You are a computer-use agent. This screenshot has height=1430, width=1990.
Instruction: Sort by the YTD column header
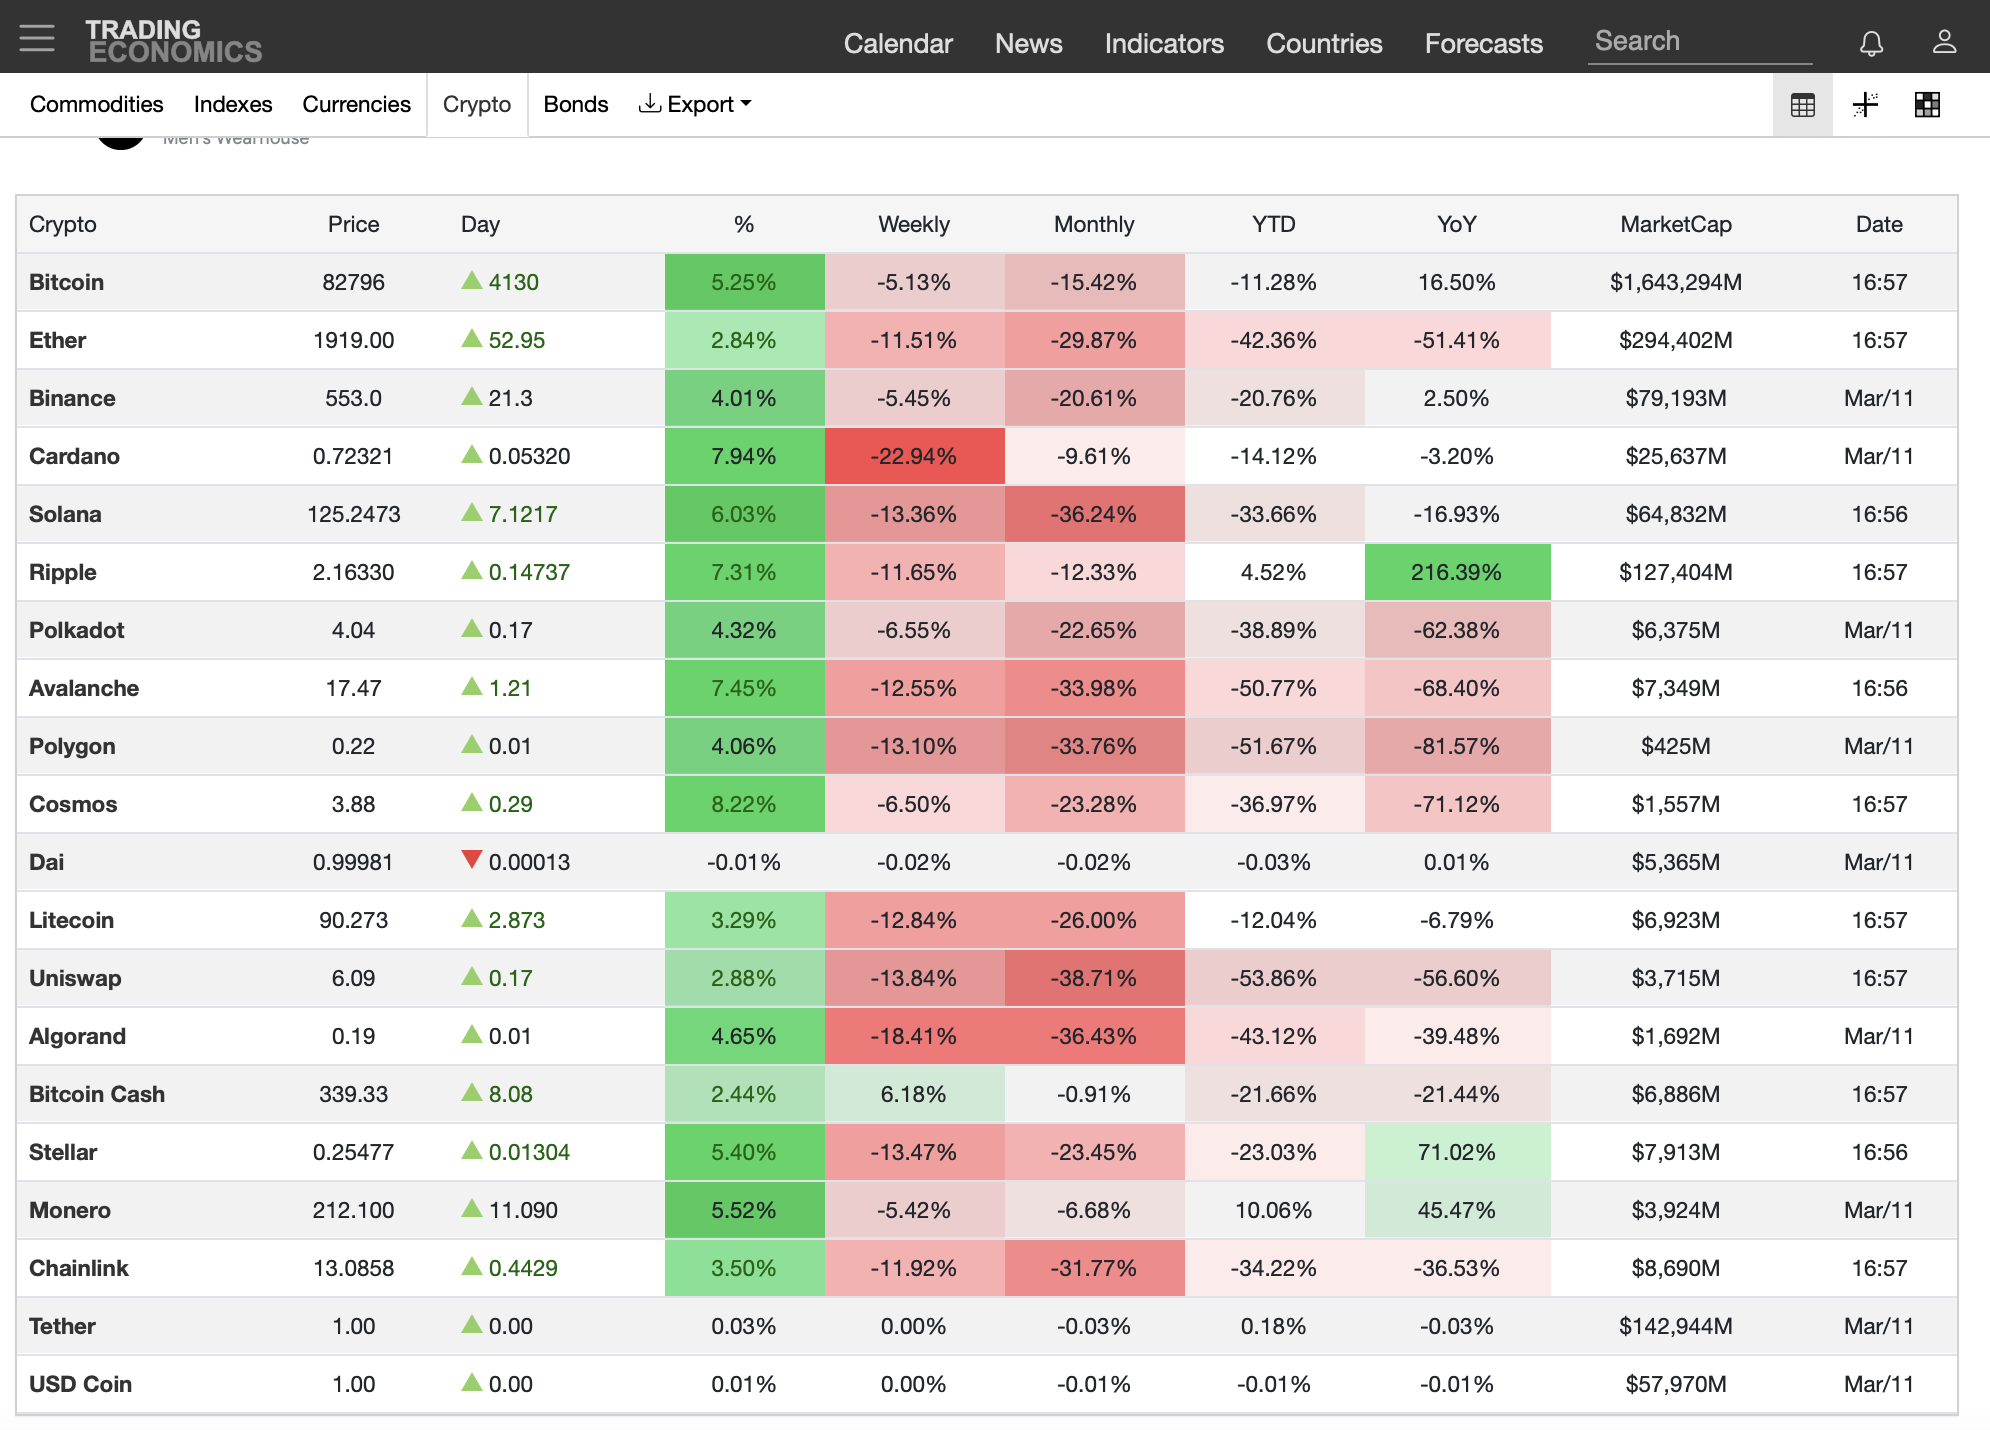pos(1273,224)
